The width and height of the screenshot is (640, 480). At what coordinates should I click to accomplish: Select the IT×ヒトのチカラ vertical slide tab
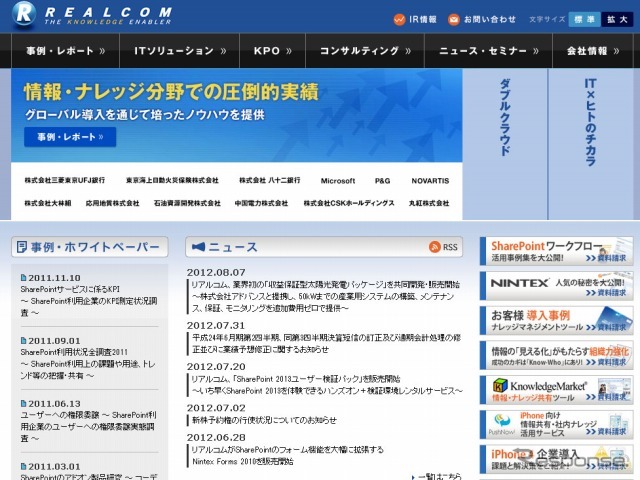(590, 144)
